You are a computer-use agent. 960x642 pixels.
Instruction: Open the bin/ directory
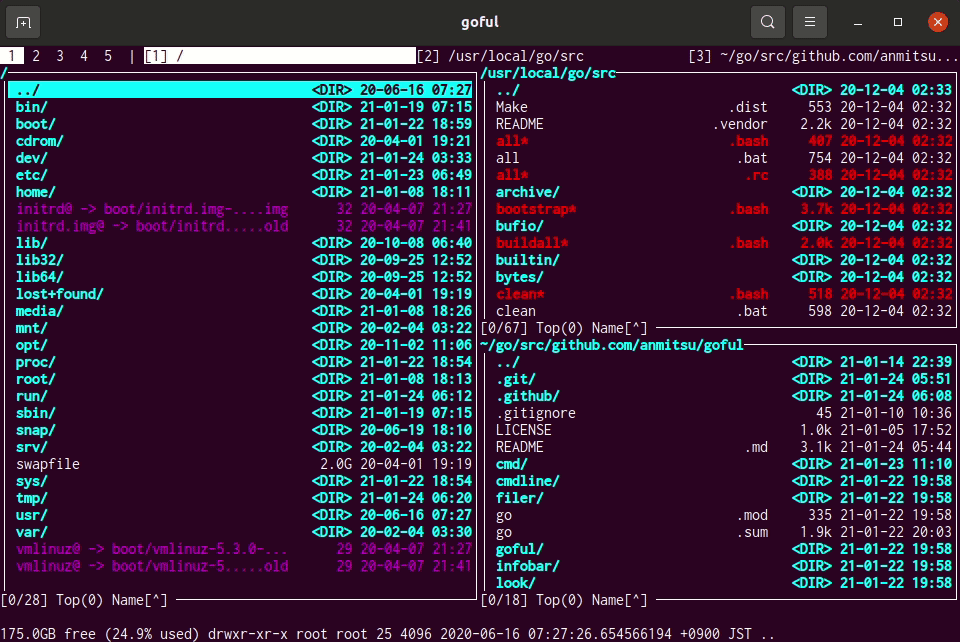pyautogui.click(x=244, y=107)
